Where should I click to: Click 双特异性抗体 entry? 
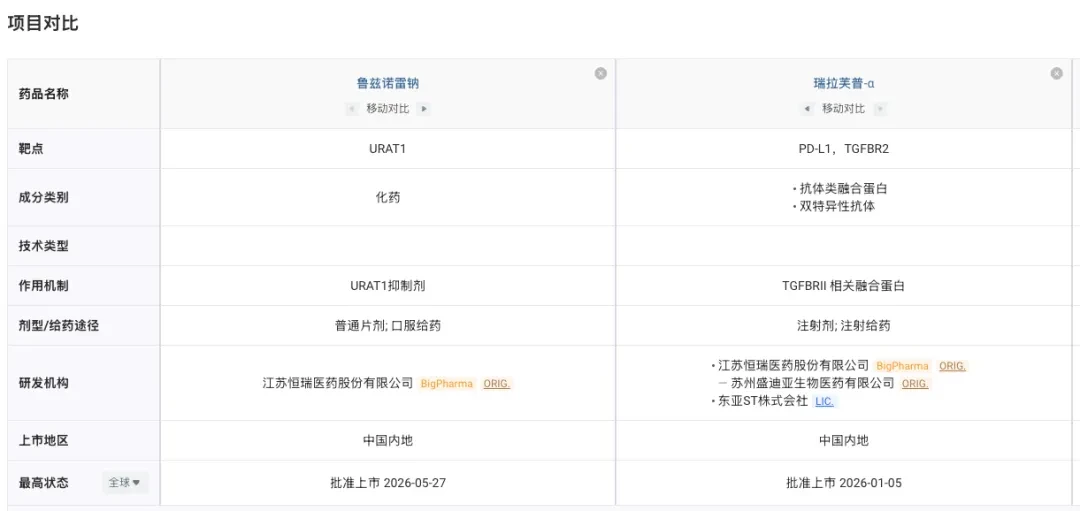click(x=838, y=206)
